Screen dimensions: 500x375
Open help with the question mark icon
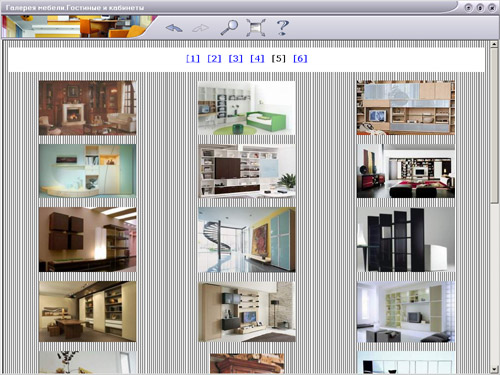tap(283, 27)
